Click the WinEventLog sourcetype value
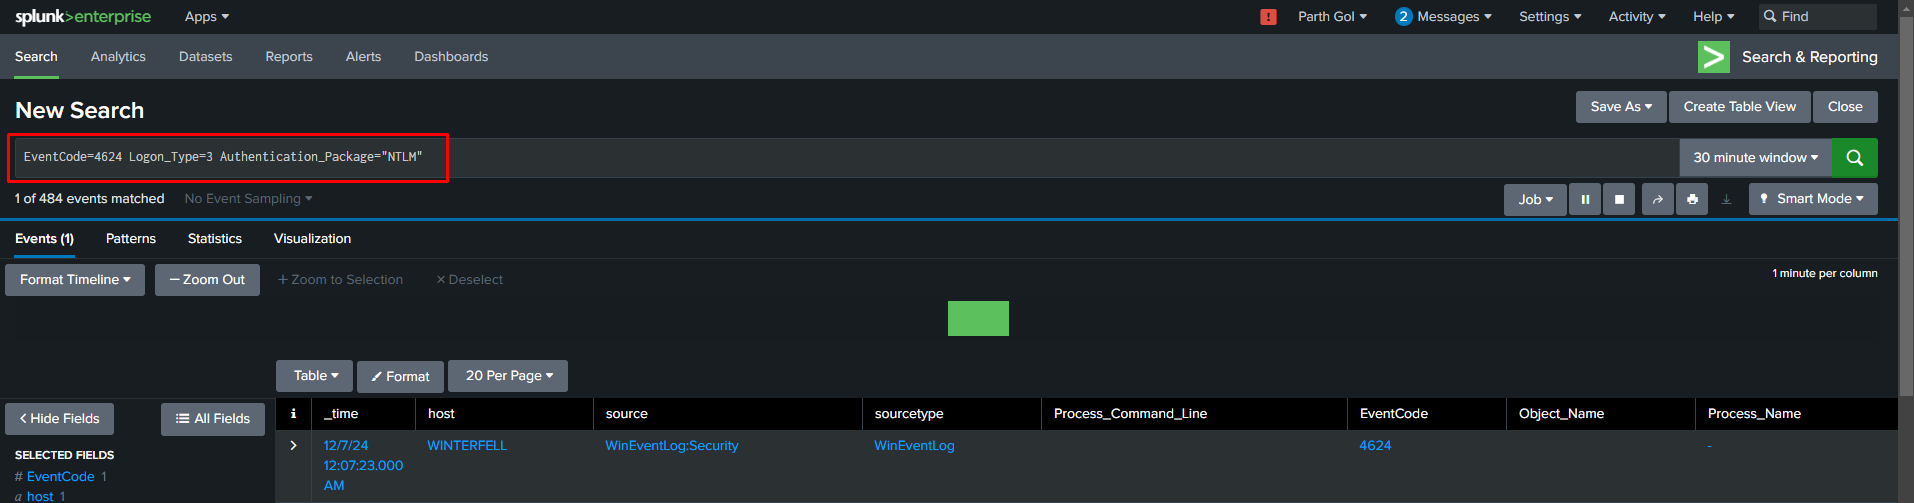The width and height of the screenshot is (1914, 503). point(914,446)
